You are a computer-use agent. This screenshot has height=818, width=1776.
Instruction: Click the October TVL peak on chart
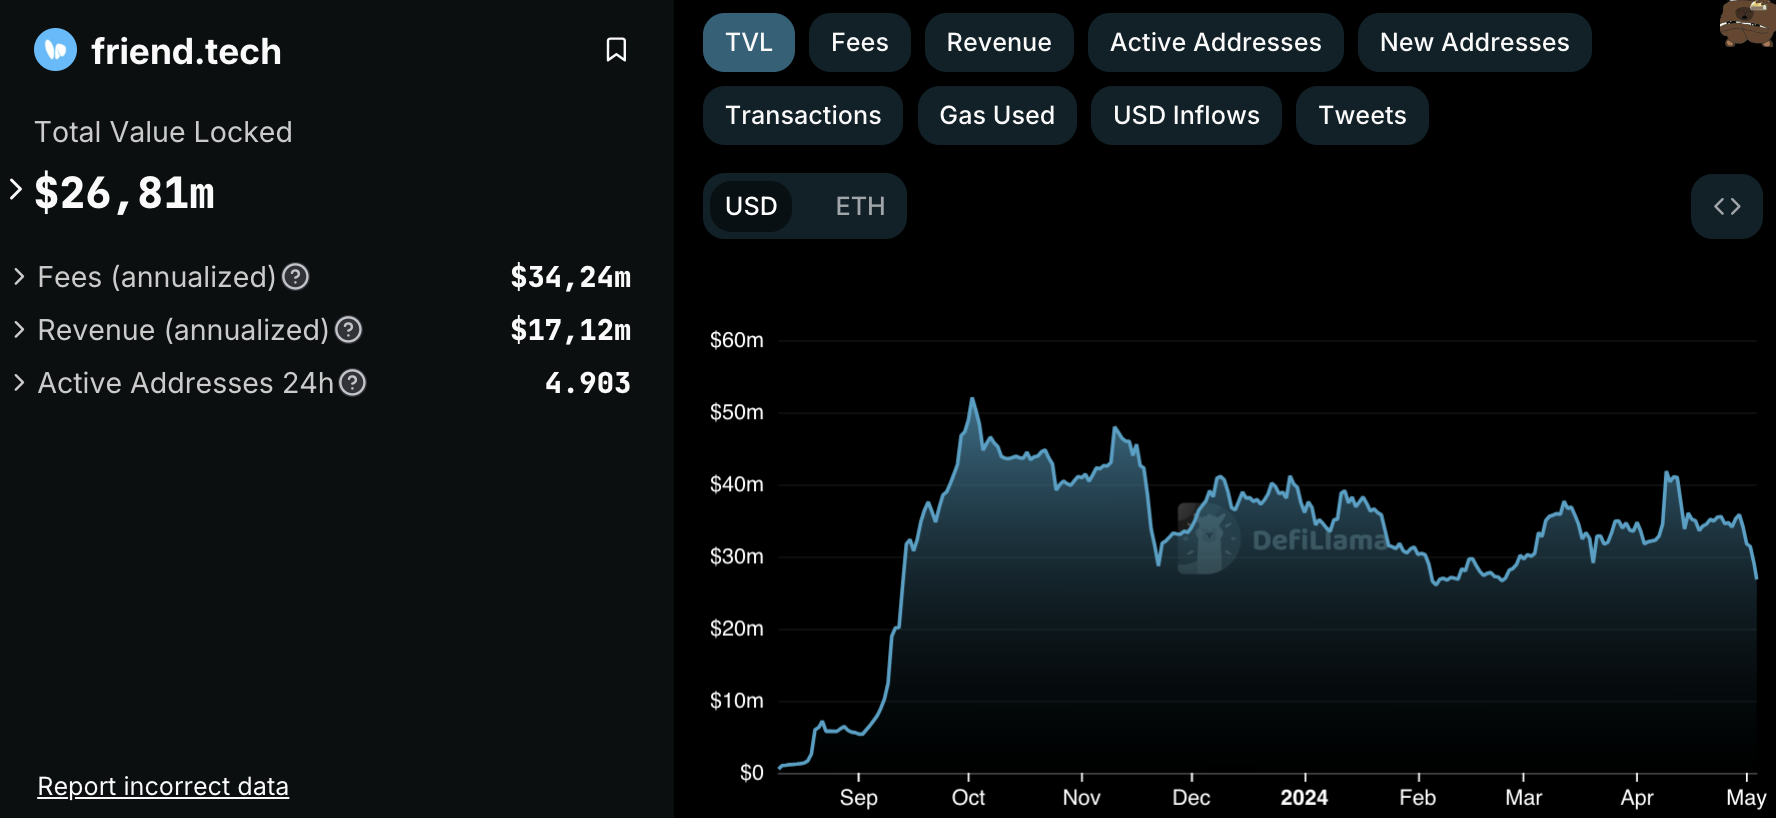click(x=972, y=400)
